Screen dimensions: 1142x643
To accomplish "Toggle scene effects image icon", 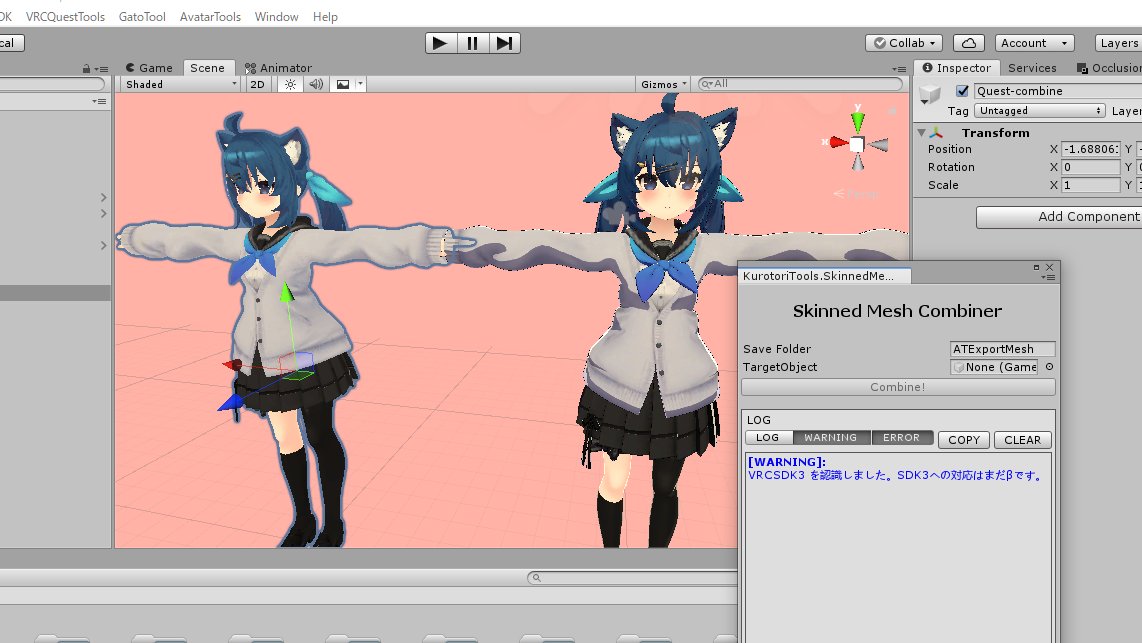I will point(342,84).
